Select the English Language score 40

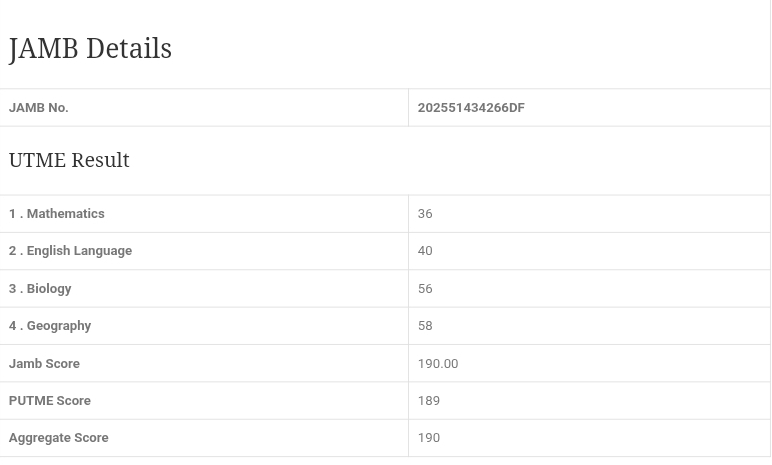(425, 251)
